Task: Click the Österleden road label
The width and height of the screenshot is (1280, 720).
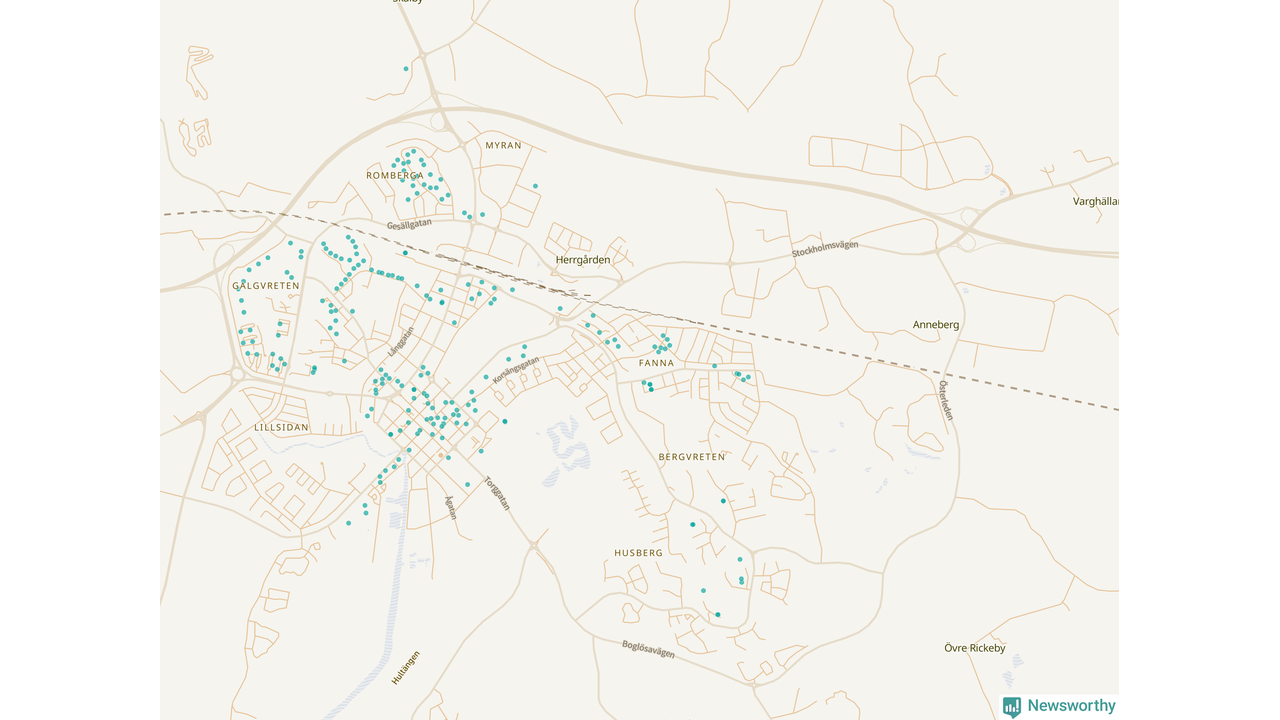Action: pos(945,399)
